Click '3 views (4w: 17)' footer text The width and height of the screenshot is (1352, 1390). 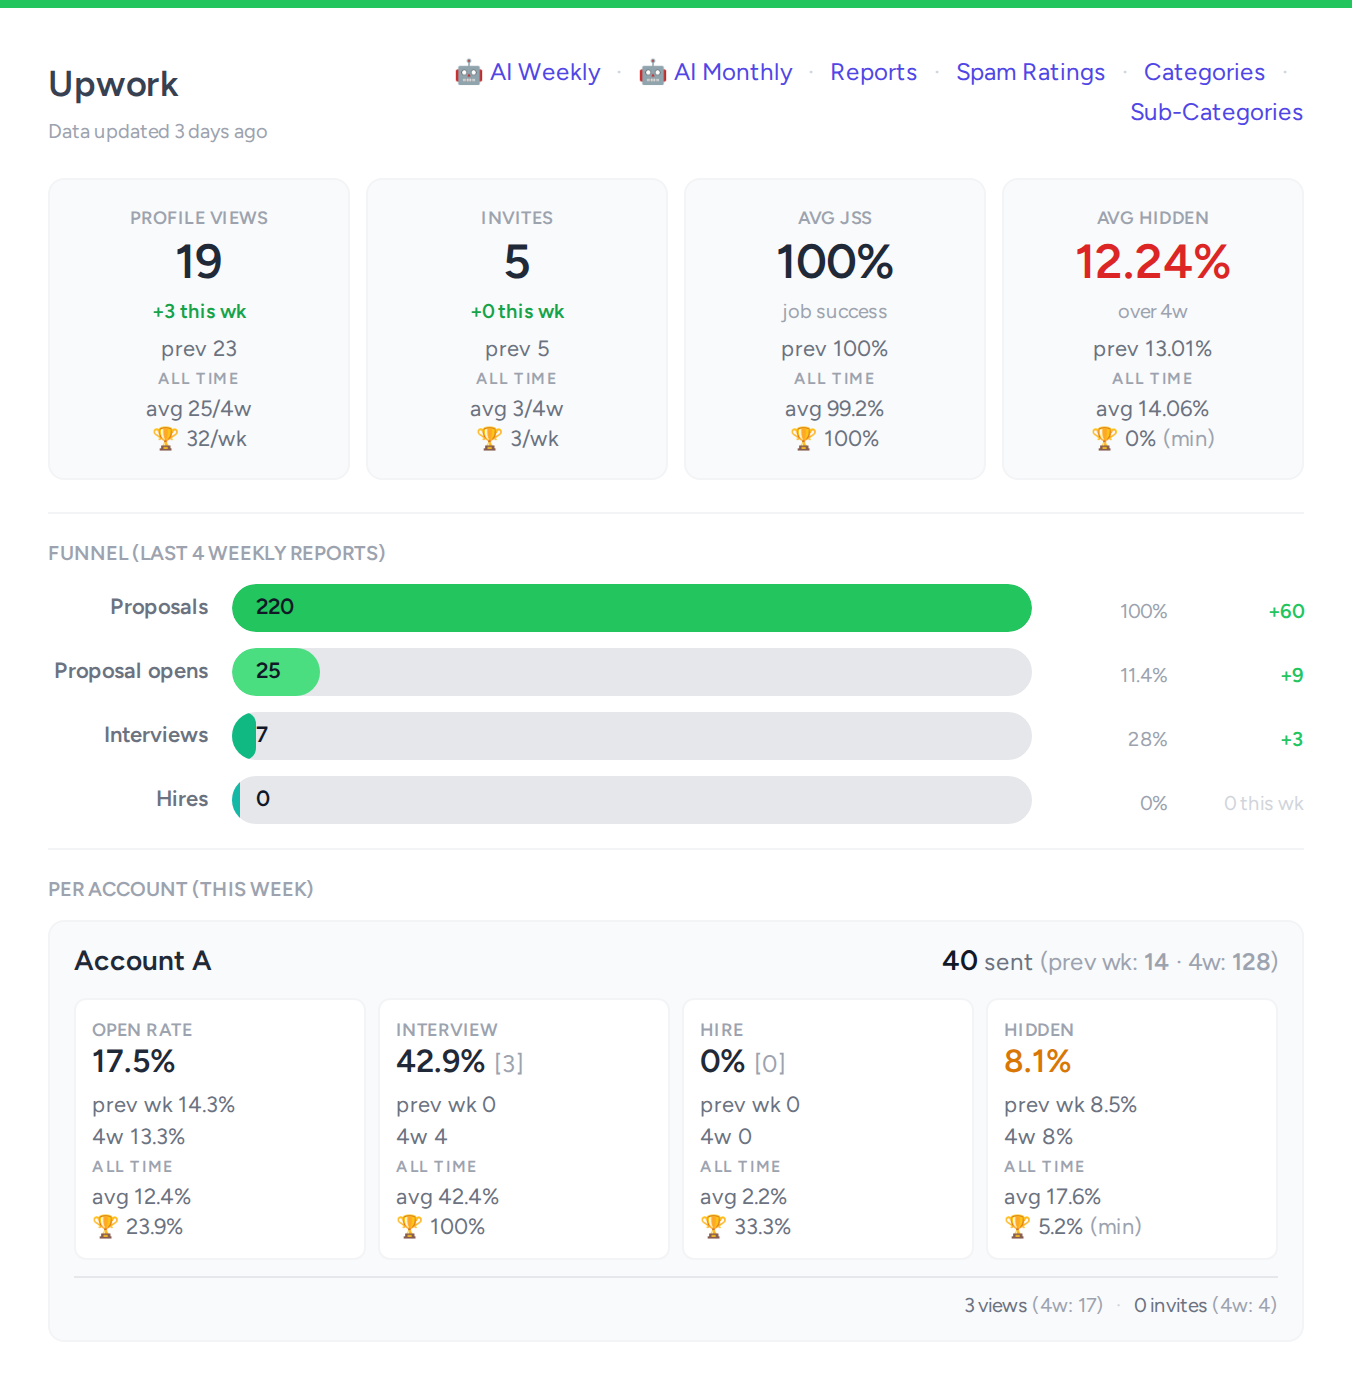pyautogui.click(x=1034, y=1305)
